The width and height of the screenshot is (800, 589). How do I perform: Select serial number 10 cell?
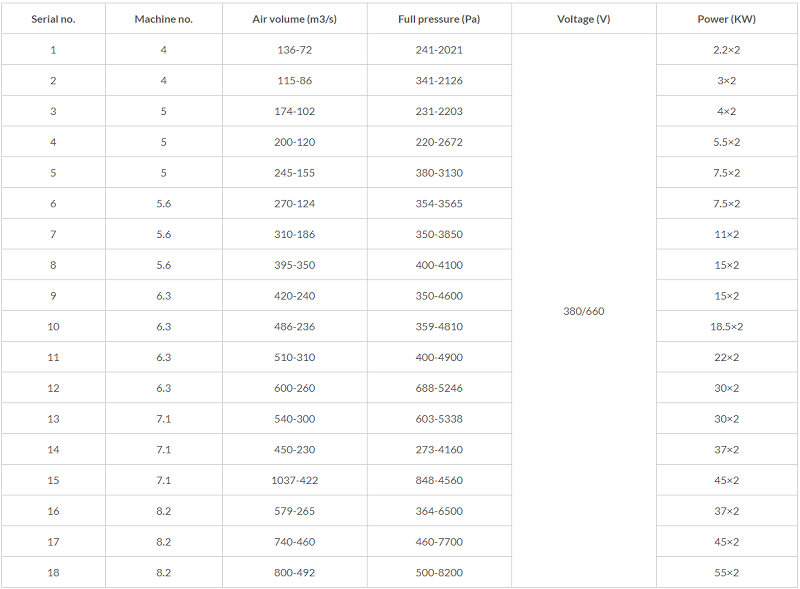(x=53, y=327)
